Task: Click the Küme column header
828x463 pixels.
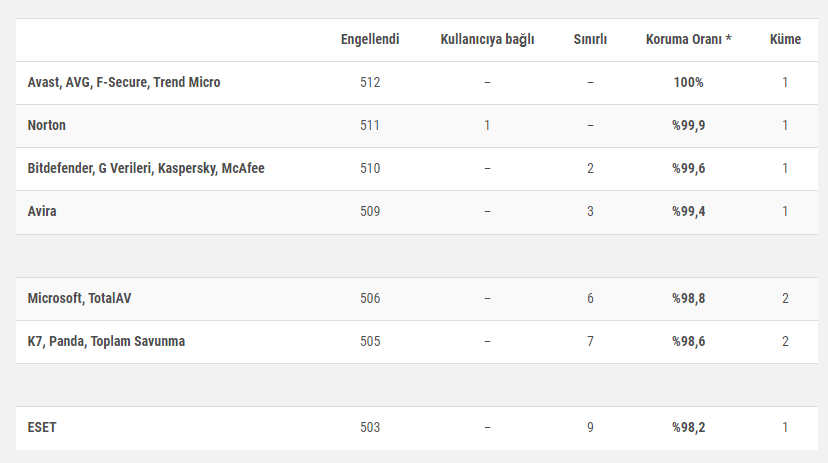Action: (x=785, y=39)
